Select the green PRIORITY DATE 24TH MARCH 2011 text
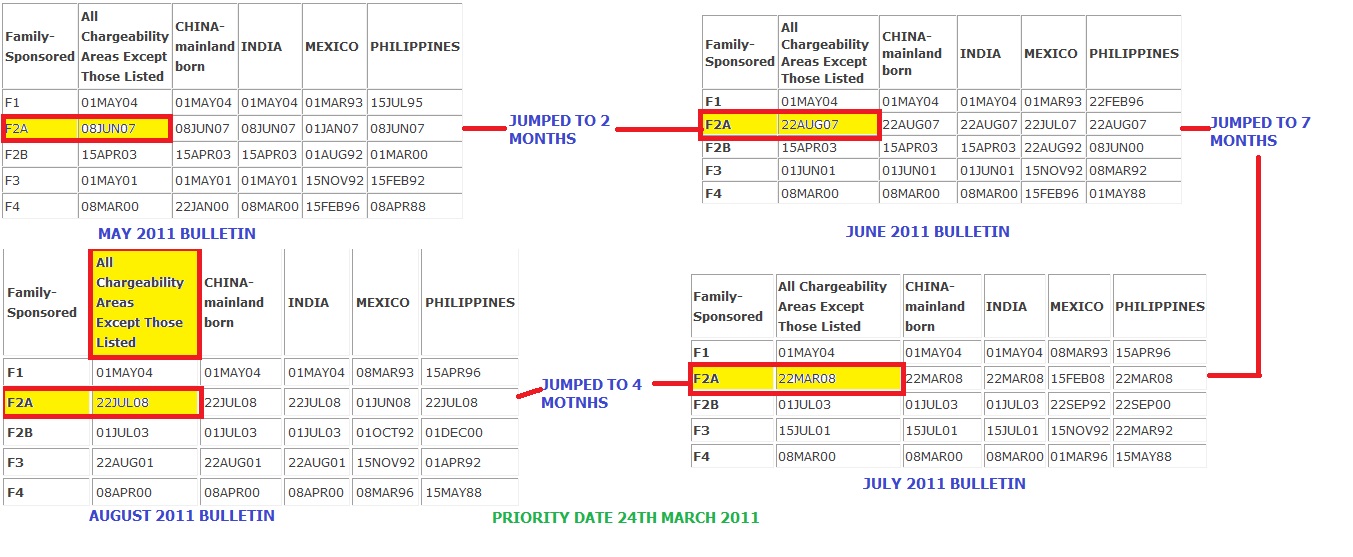Viewport: 1353px width, 557px height. pos(625,518)
